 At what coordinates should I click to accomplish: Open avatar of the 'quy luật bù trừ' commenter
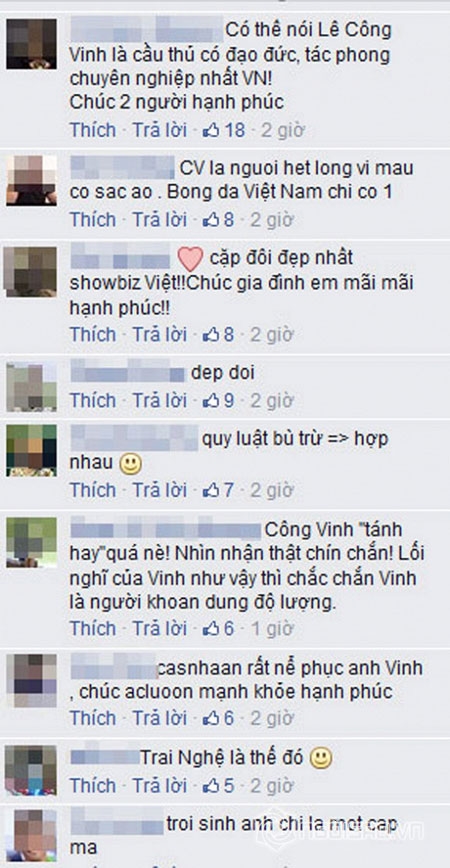click(32, 451)
